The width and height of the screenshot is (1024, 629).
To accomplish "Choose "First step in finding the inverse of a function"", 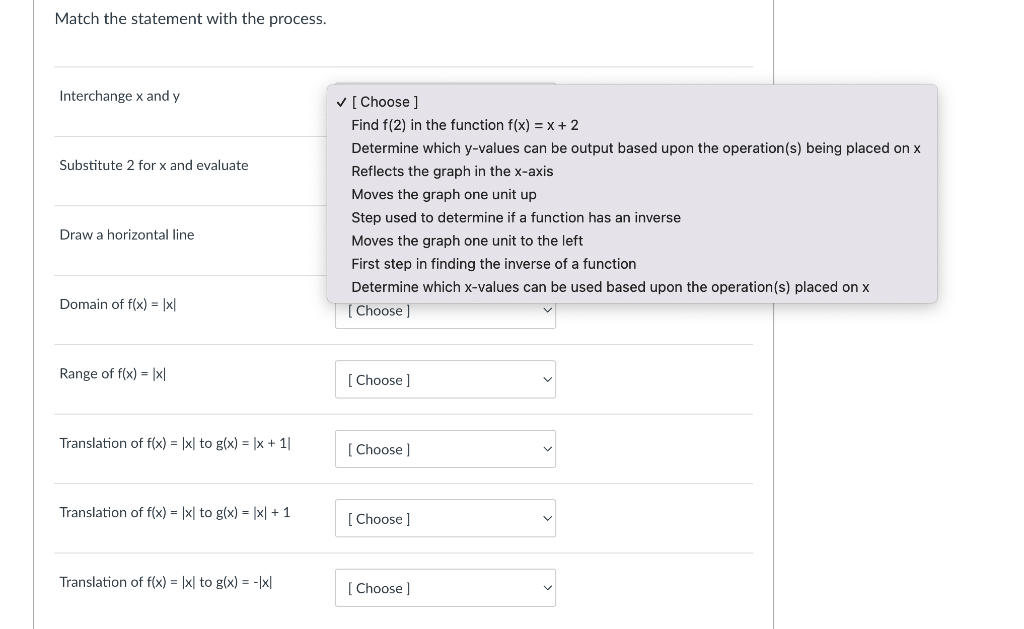I will 494,264.
